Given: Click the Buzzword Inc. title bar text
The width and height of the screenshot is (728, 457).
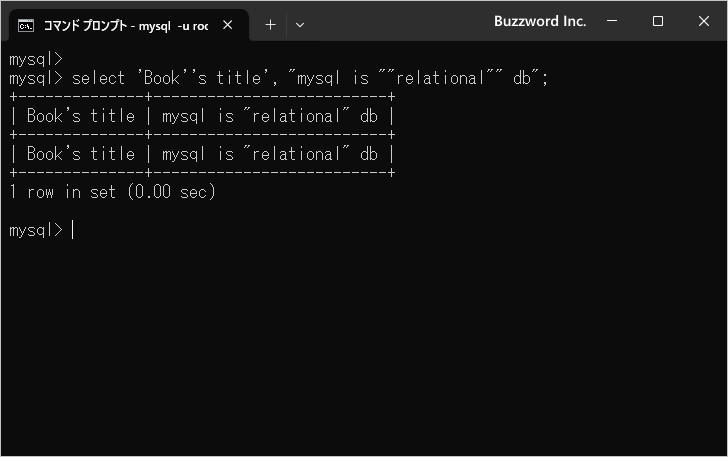Looking at the screenshot, I should 539,22.
